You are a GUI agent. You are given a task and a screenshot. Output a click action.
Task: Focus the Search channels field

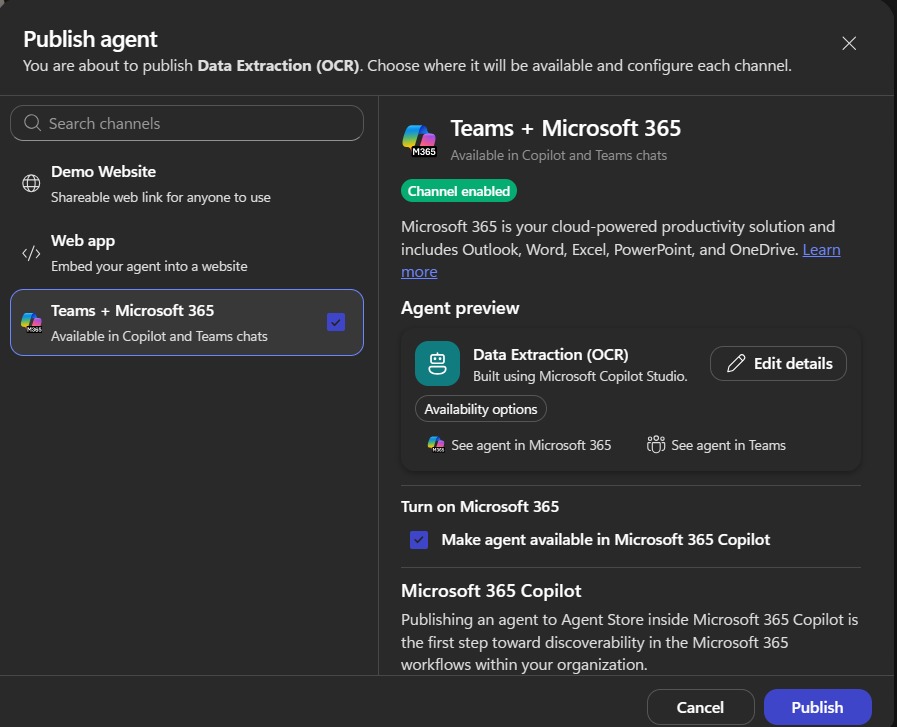click(x=186, y=123)
